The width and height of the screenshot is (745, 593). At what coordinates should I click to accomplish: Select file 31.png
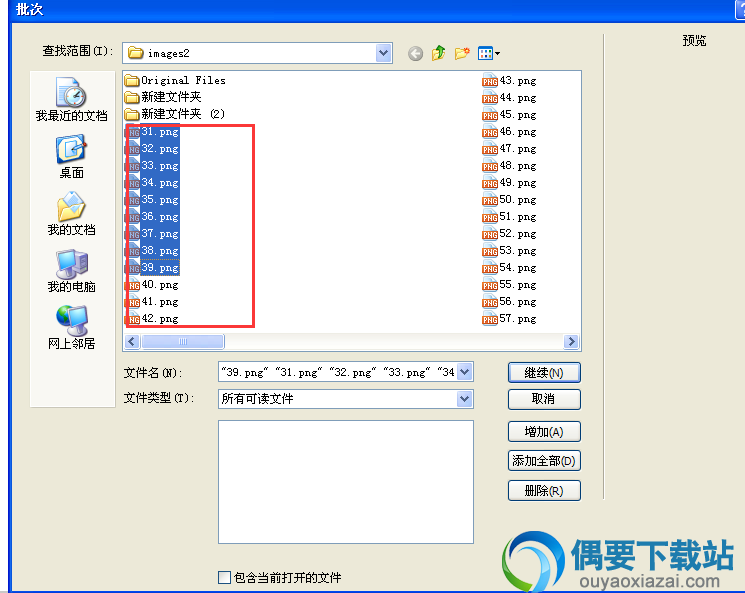tap(153, 132)
